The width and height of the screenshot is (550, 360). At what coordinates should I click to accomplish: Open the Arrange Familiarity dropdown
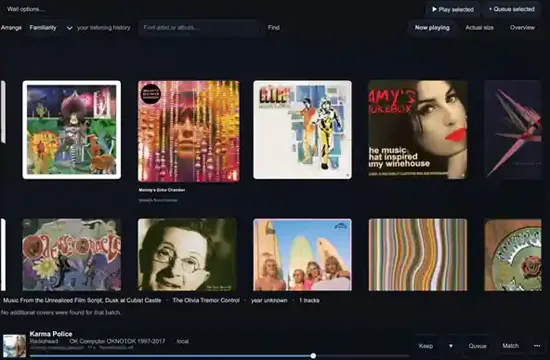(51, 28)
